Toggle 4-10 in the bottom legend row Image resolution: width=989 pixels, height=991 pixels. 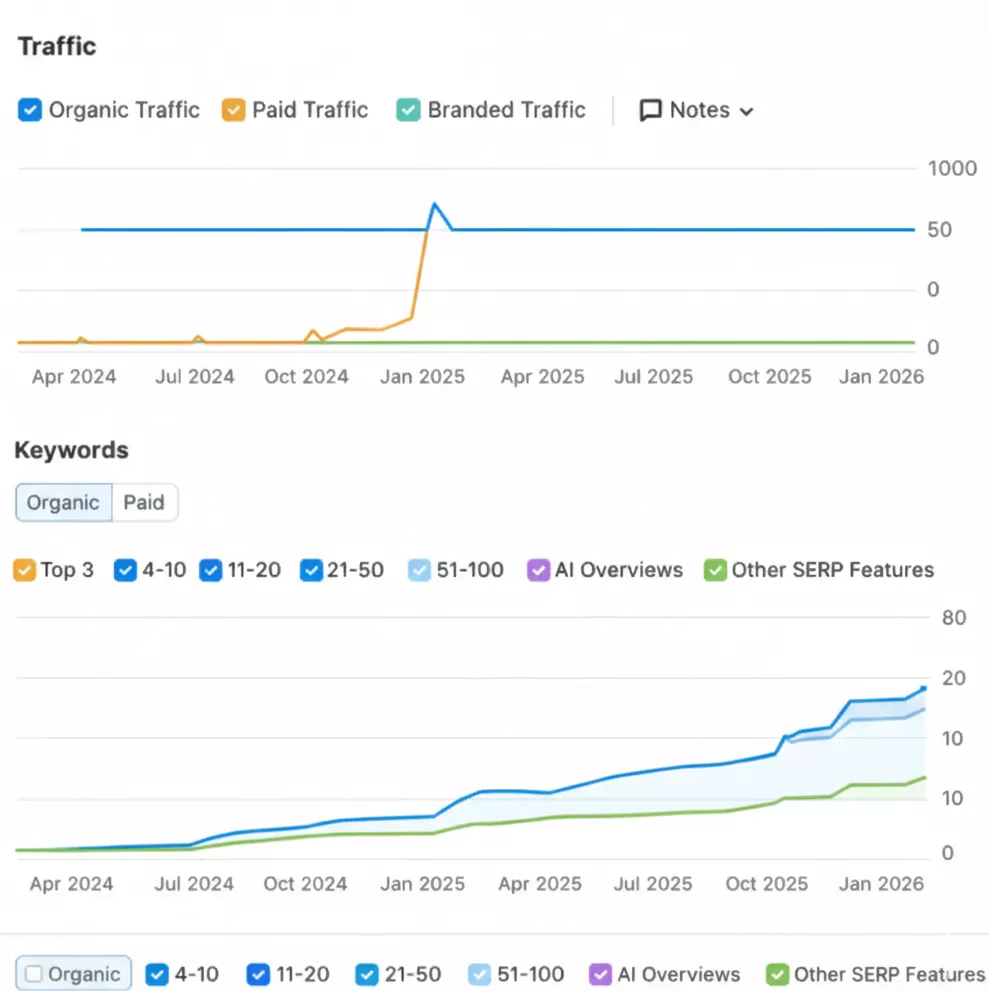pyautogui.click(x=157, y=974)
